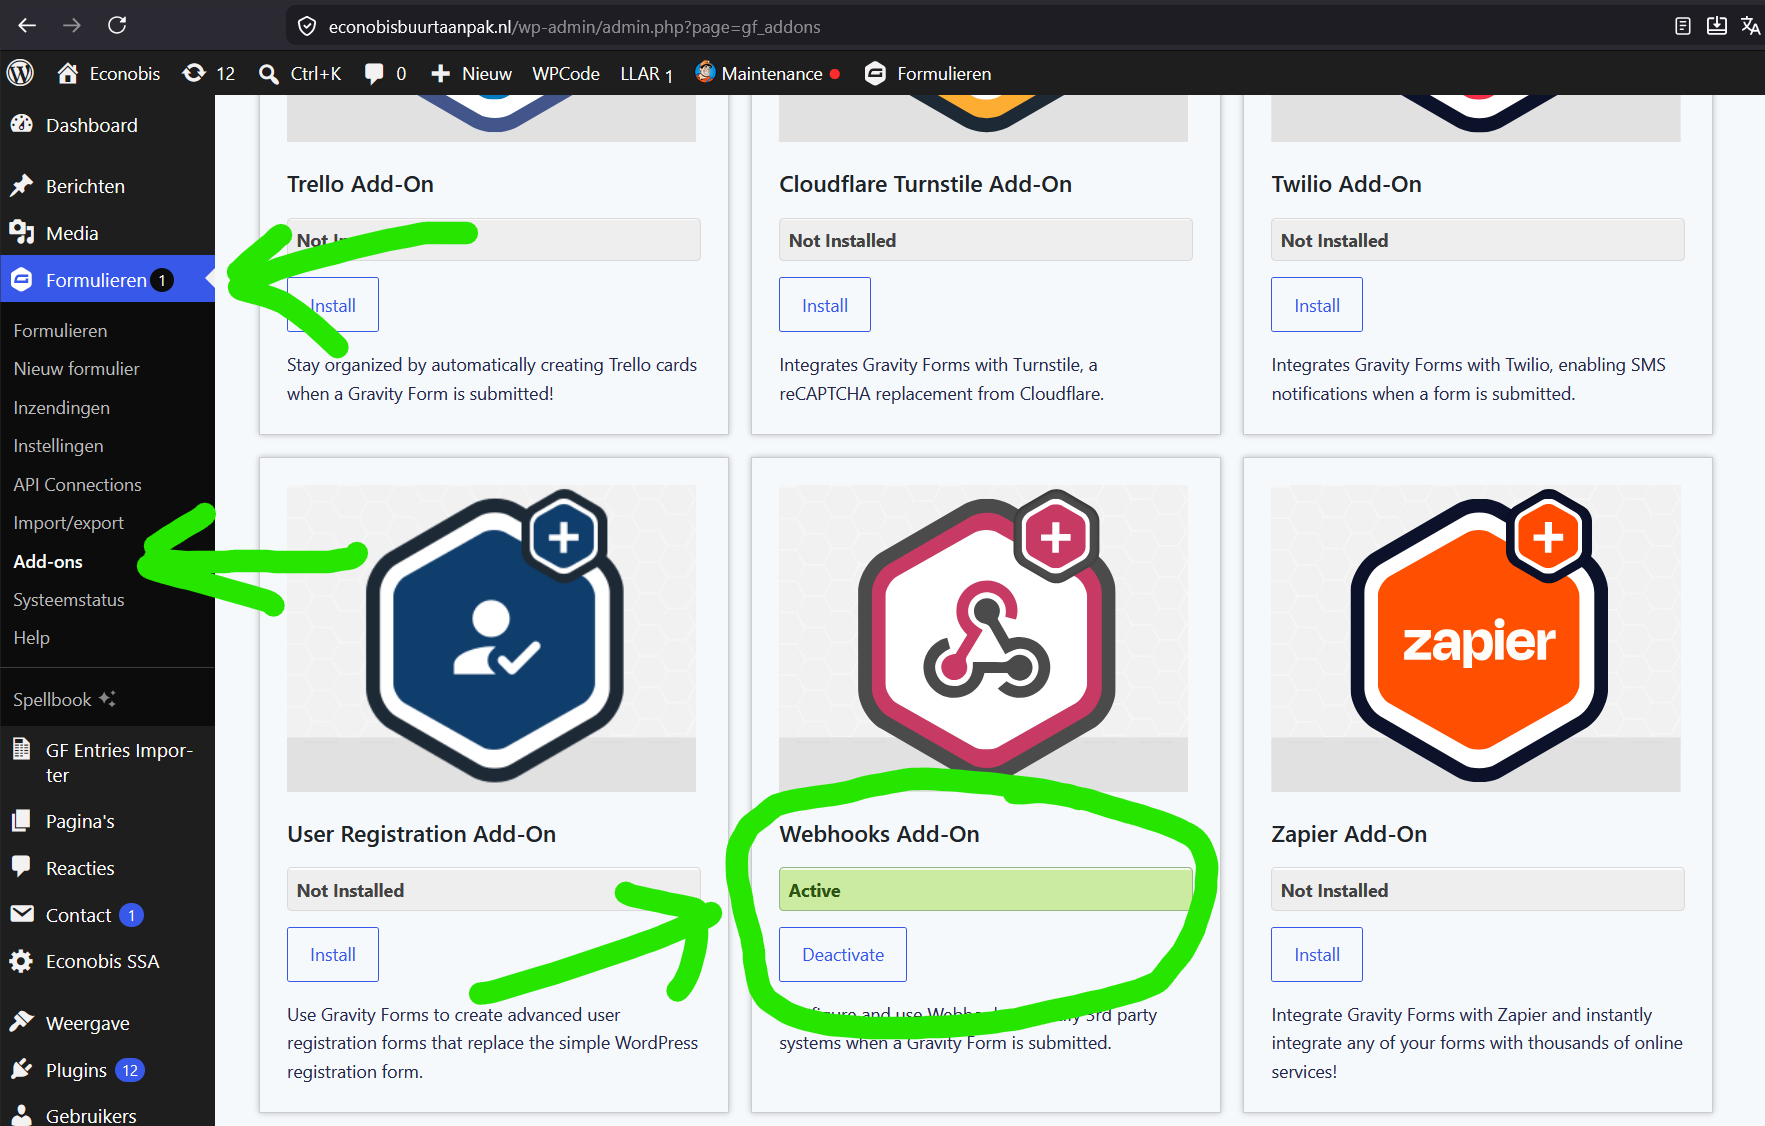Viewport: 1765px width, 1126px height.
Task: Click the Berichten pin icon
Action: click(22, 186)
